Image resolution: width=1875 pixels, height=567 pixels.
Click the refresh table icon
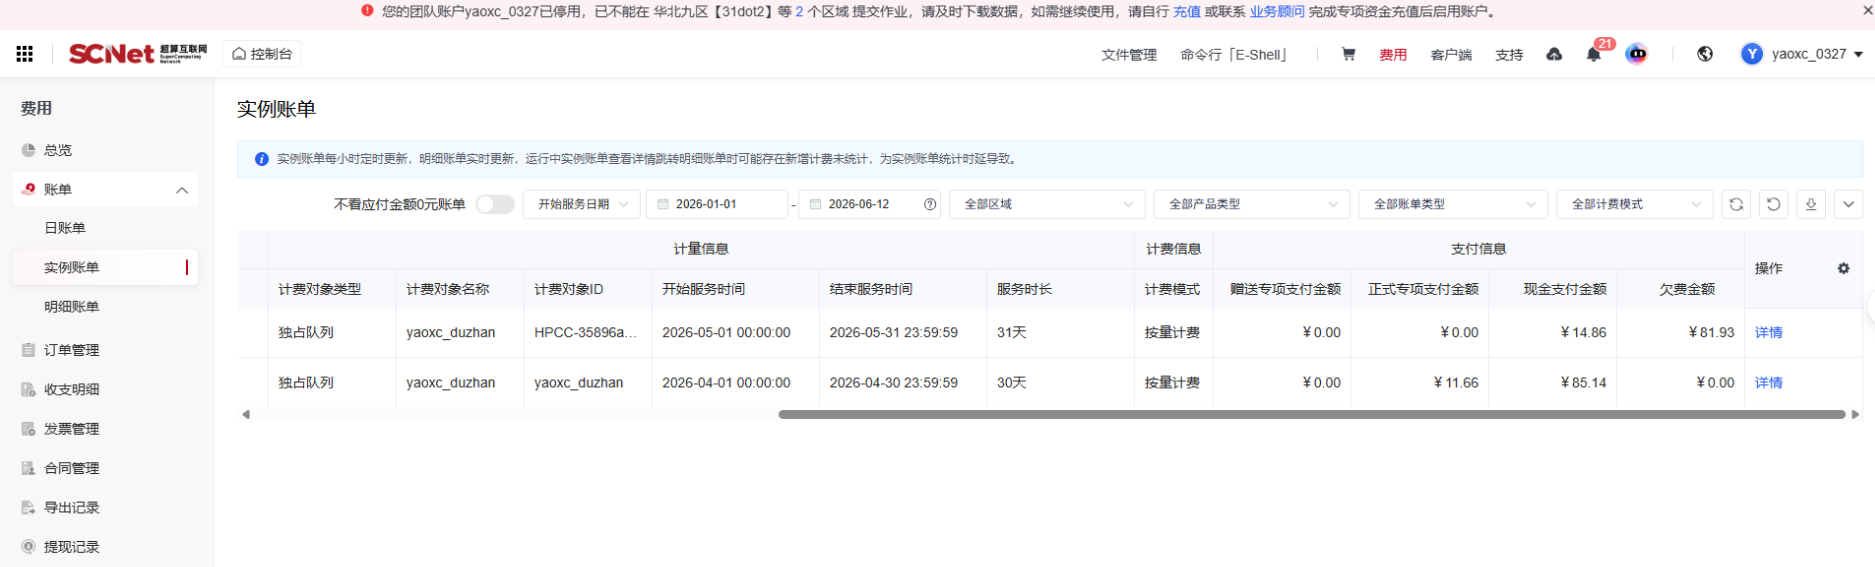tap(1736, 204)
